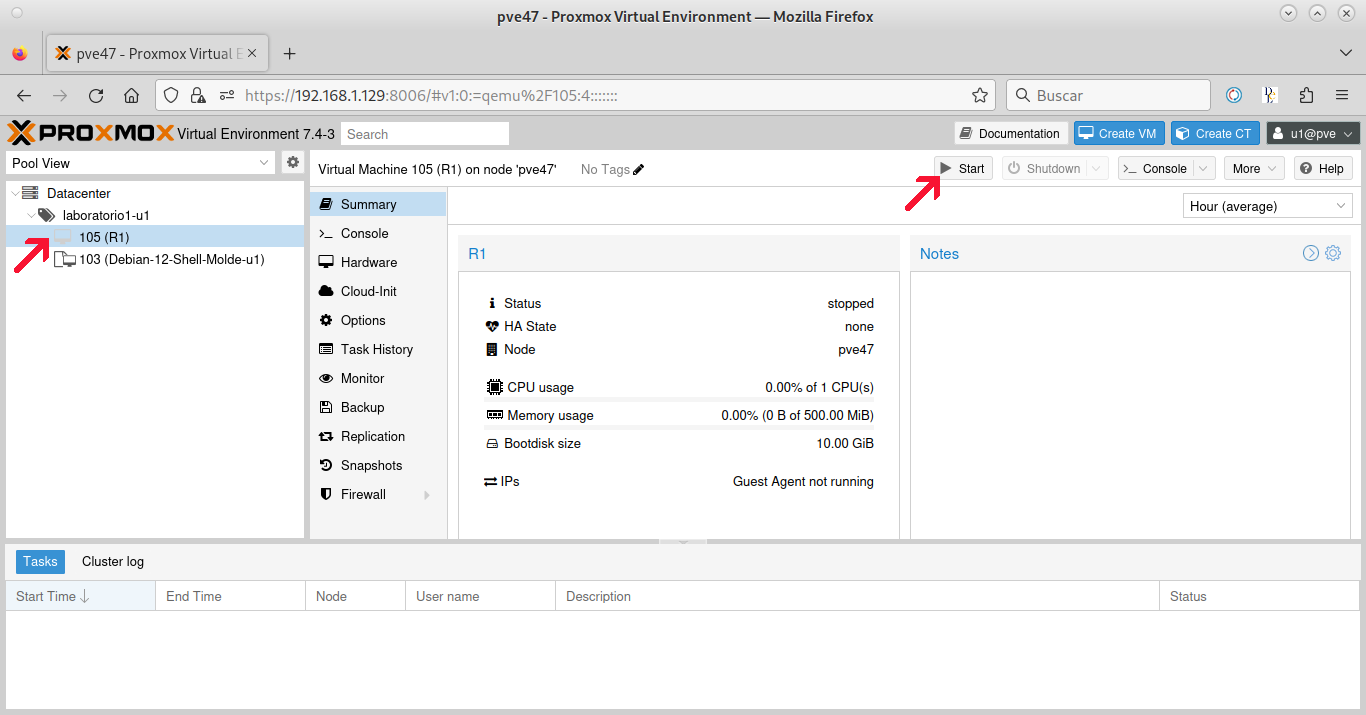Click the Create VM button
This screenshot has width=1366, height=715.
(1117, 133)
